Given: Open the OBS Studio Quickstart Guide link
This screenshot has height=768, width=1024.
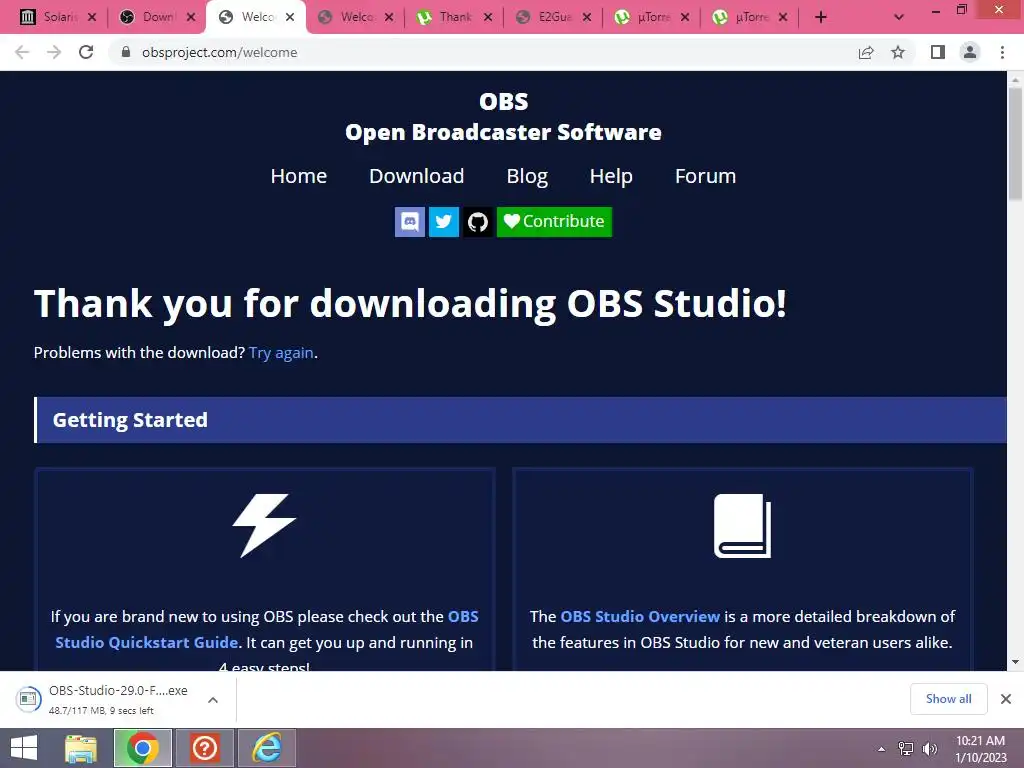Looking at the screenshot, I should 146,643.
